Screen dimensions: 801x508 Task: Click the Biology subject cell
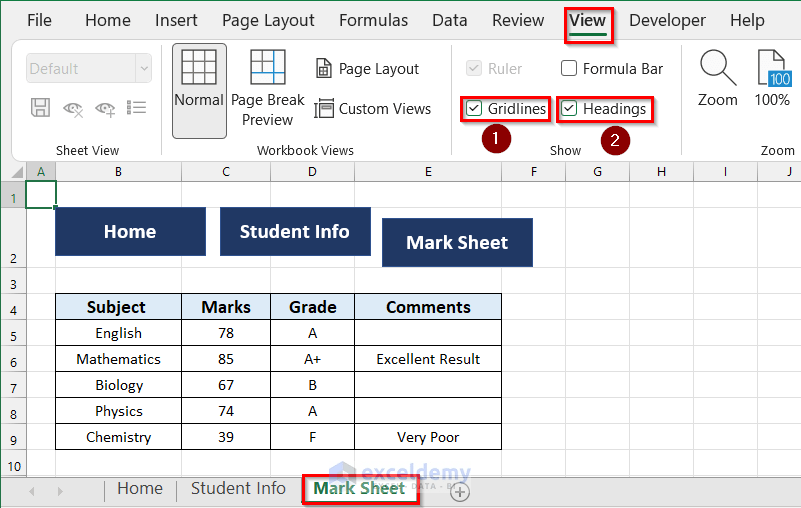coord(119,385)
